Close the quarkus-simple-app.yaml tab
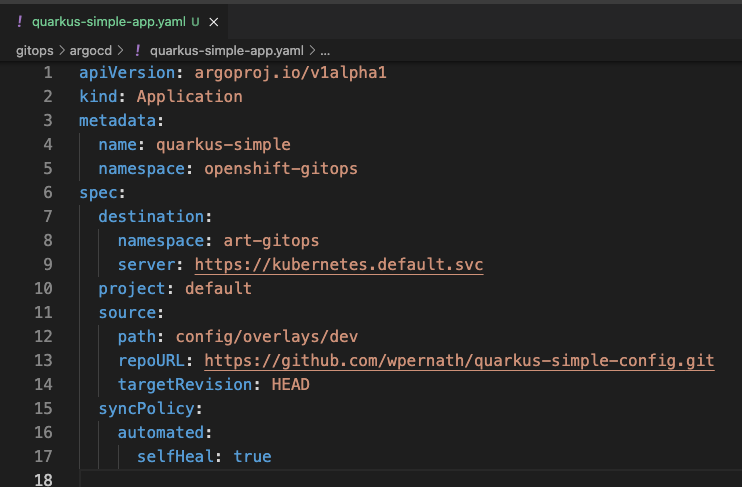The image size is (742, 487). click(x=214, y=22)
